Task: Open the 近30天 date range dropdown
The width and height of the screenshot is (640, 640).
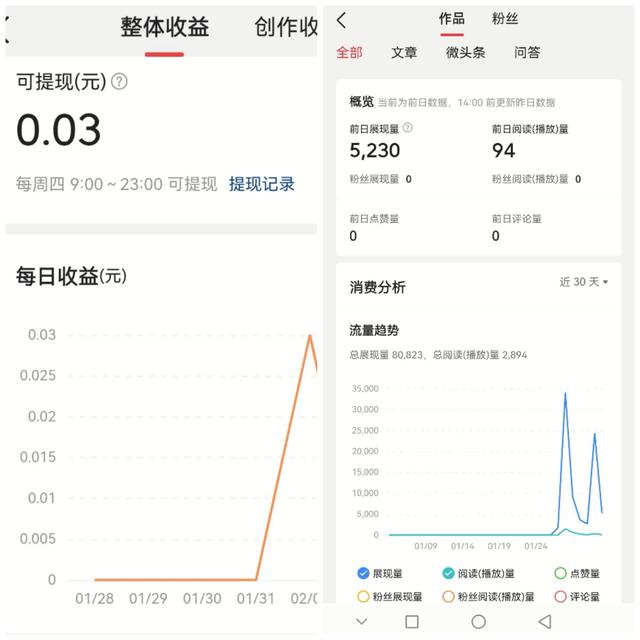Action: click(x=583, y=283)
